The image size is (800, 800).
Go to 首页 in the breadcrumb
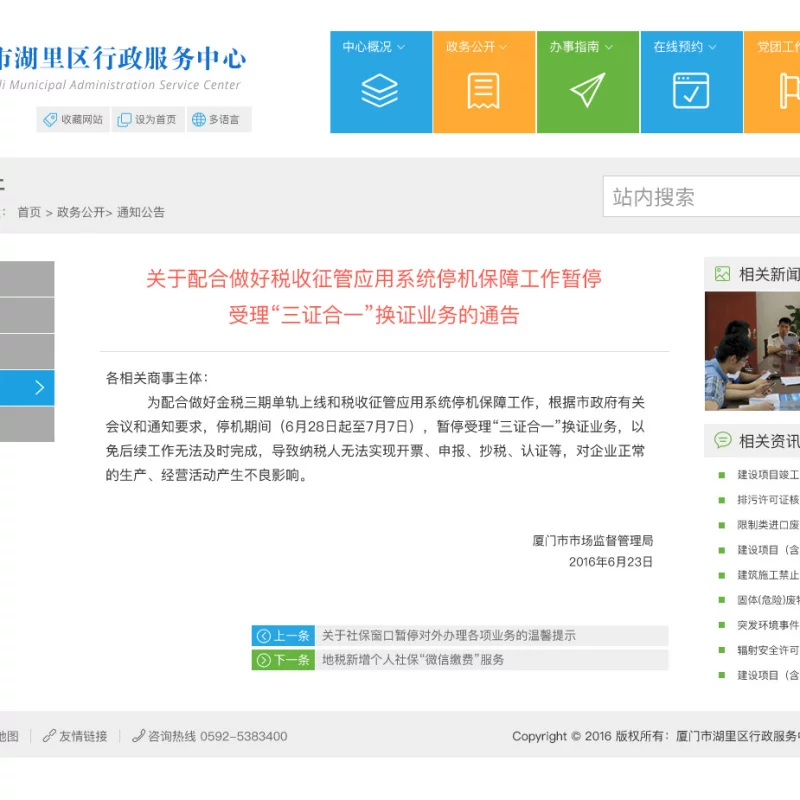29,212
